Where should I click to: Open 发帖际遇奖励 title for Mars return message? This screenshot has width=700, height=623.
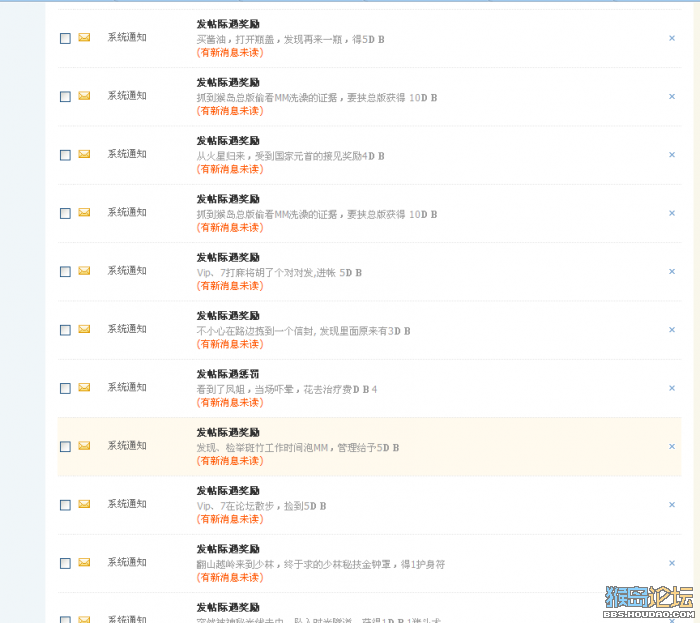pos(228,141)
